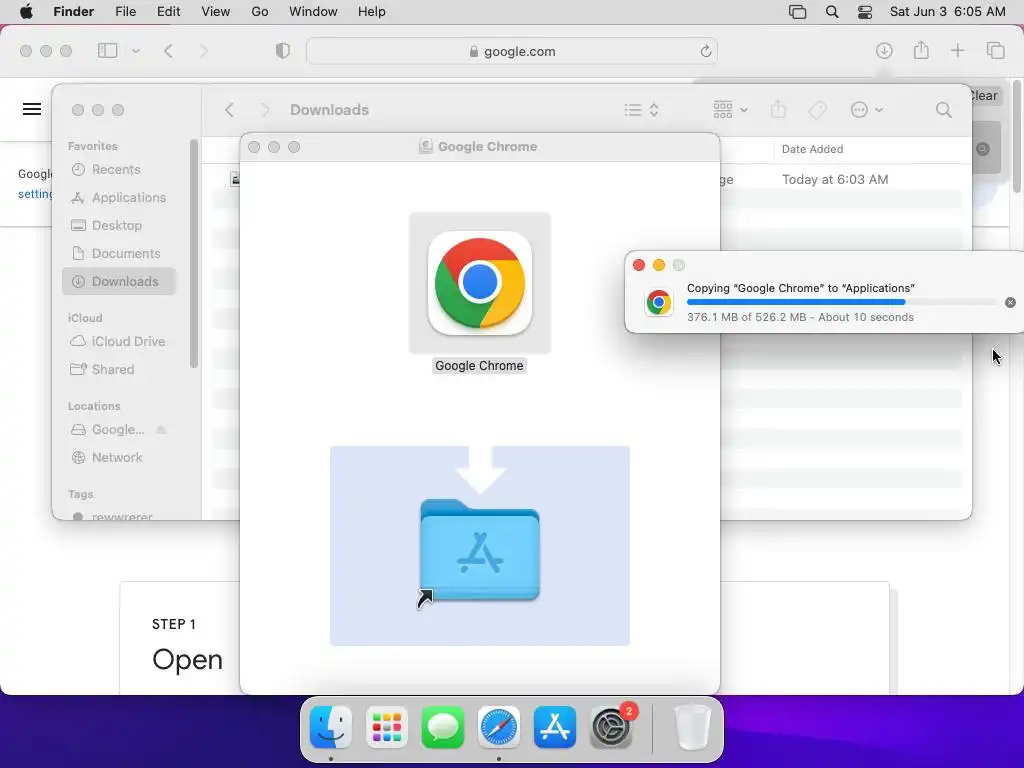Select Desktop in the Finder sidebar
The image size is (1024, 768).
click(119, 225)
